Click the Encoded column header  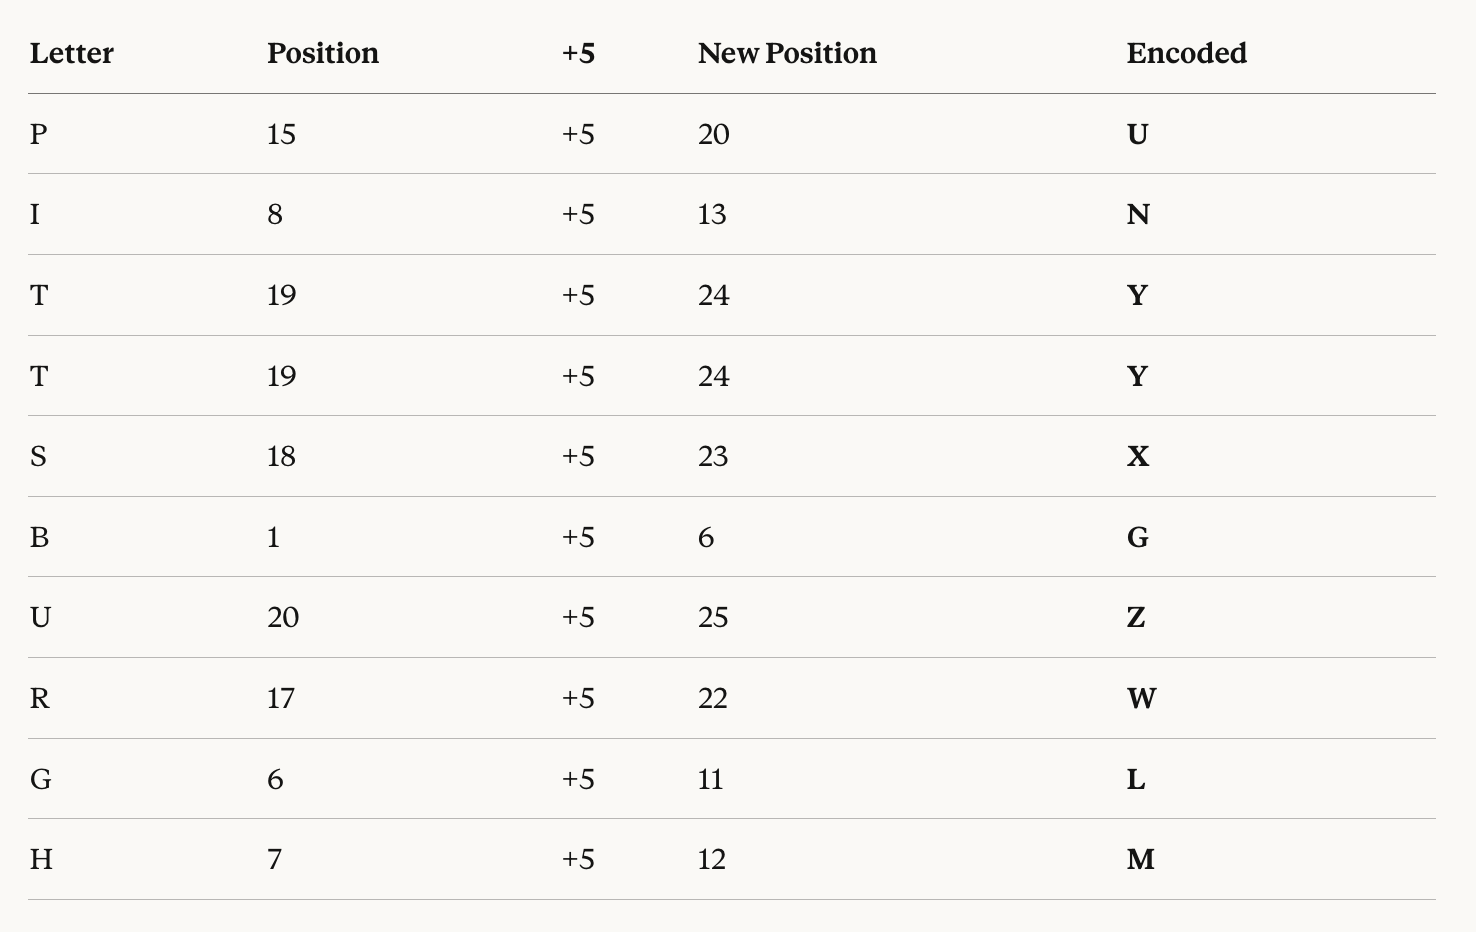pyautogui.click(x=1186, y=53)
